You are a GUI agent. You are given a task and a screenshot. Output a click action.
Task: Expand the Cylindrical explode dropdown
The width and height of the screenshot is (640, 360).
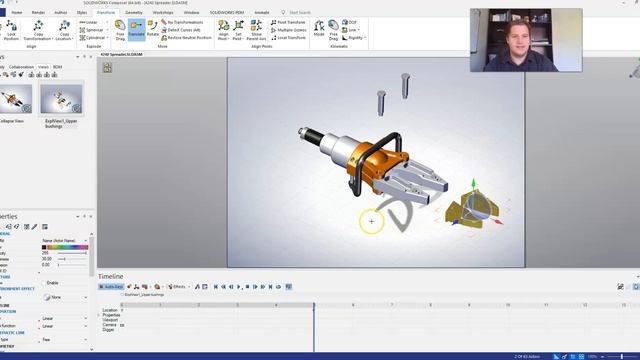coord(107,38)
